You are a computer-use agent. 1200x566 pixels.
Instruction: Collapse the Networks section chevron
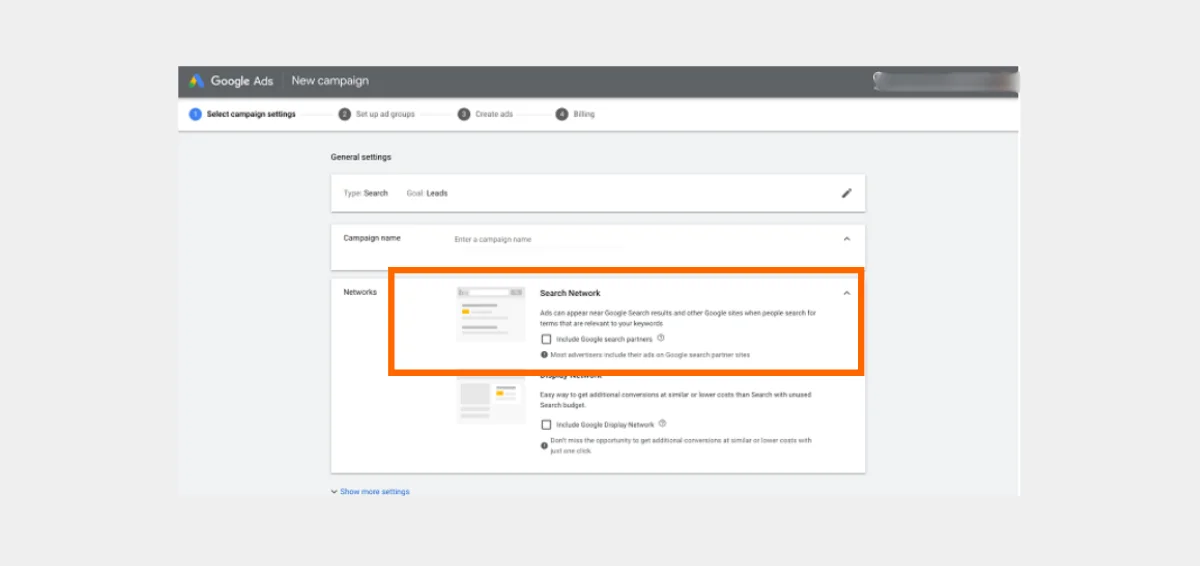tap(847, 293)
